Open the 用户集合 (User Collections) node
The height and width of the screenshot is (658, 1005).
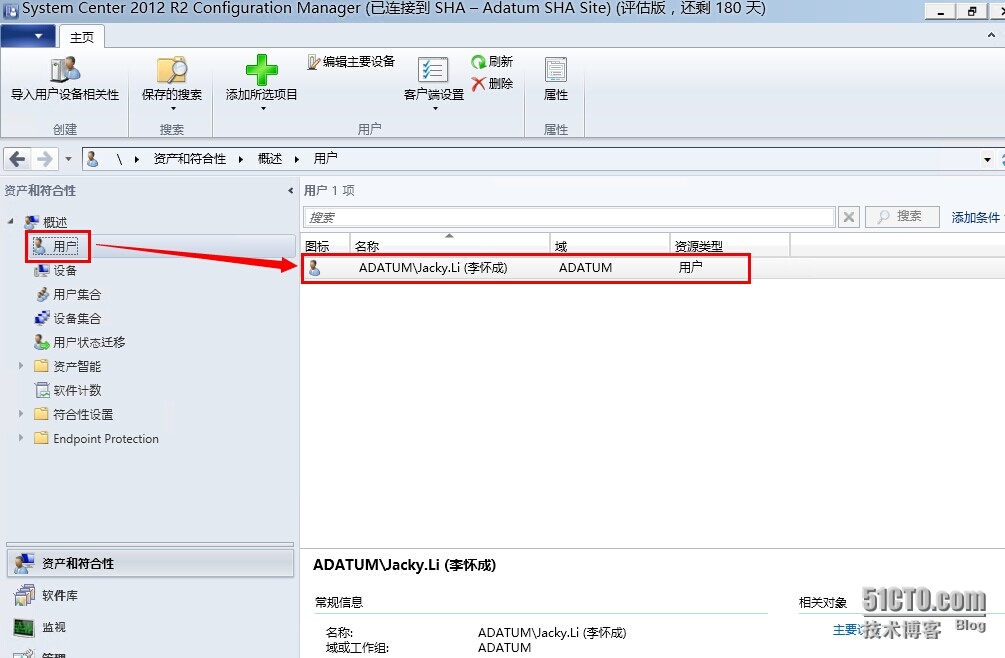[x=68, y=294]
